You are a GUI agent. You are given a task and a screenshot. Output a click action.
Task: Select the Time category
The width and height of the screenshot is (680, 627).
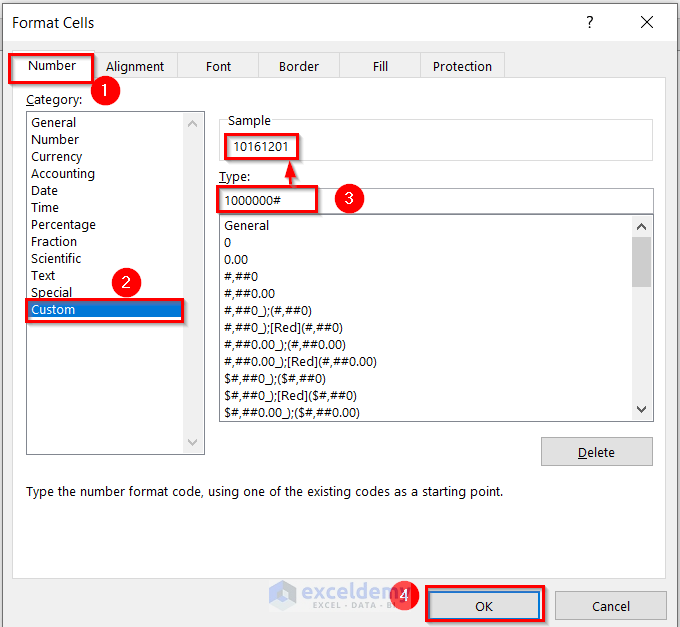(x=105, y=207)
